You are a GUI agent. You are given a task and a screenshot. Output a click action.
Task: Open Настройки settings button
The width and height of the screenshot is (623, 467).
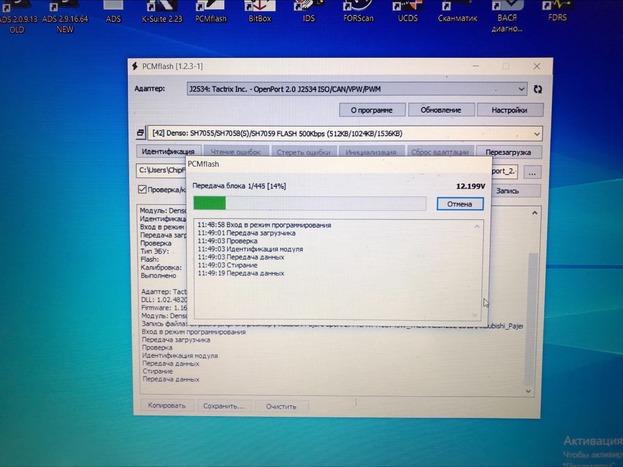click(x=508, y=110)
